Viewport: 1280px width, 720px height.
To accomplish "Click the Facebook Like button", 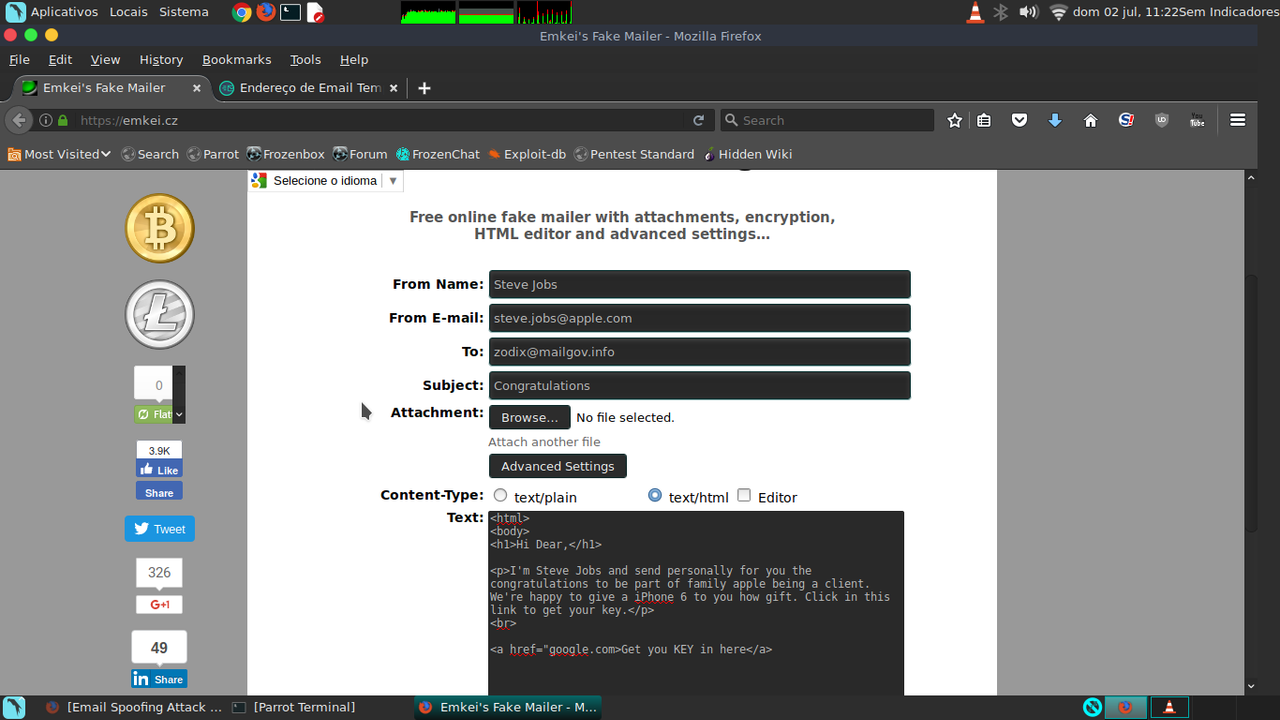I will [159, 470].
